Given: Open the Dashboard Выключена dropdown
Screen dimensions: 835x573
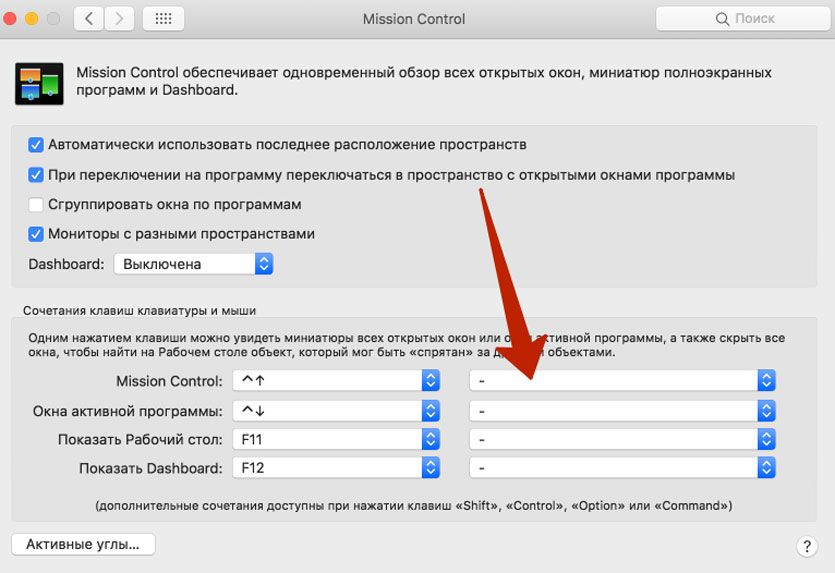Looking at the screenshot, I should click(x=193, y=264).
